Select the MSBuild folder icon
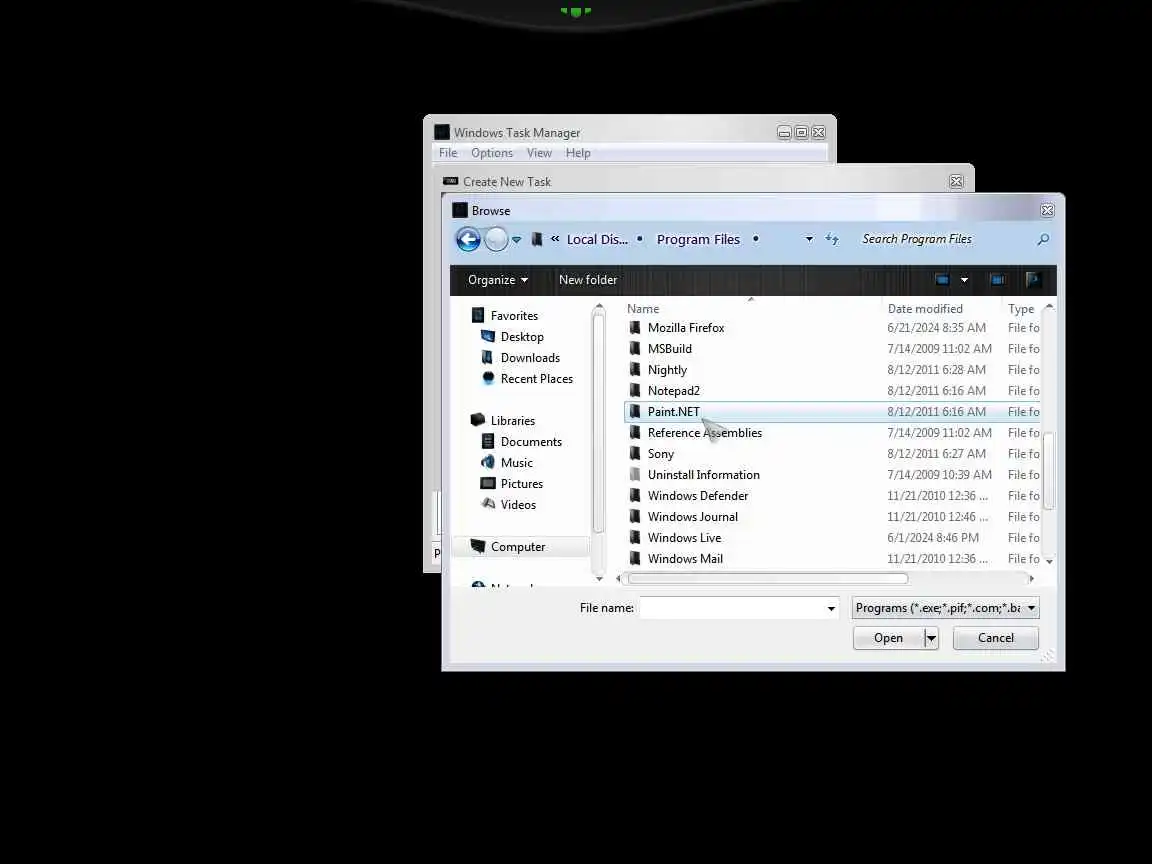 pos(635,349)
